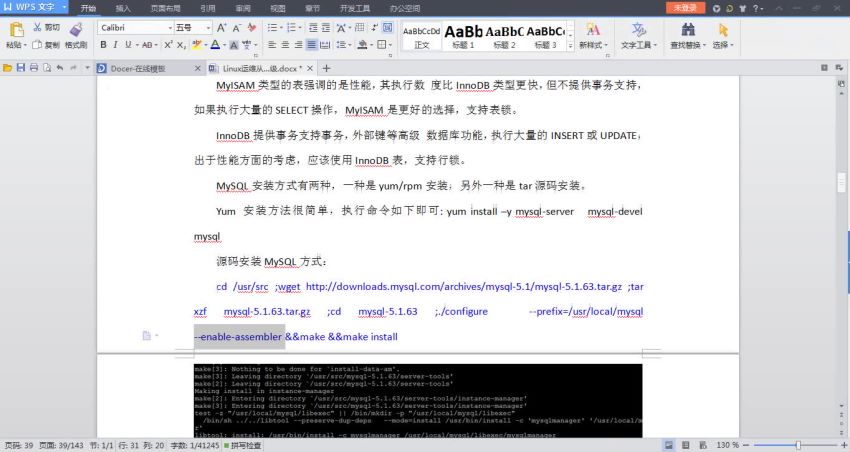Expand the borders dropdown arrow

point(390,45)
